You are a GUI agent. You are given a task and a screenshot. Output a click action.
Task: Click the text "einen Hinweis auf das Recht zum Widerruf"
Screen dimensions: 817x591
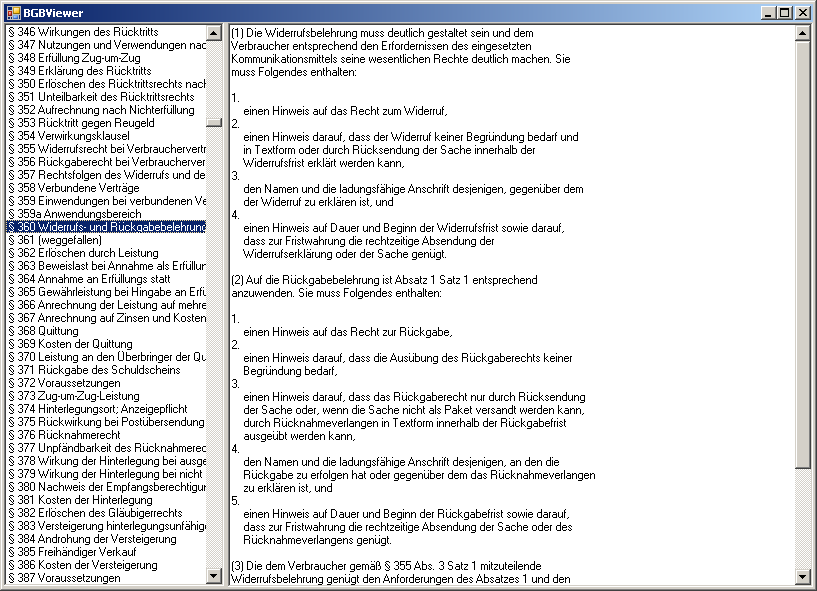(345, 111)
